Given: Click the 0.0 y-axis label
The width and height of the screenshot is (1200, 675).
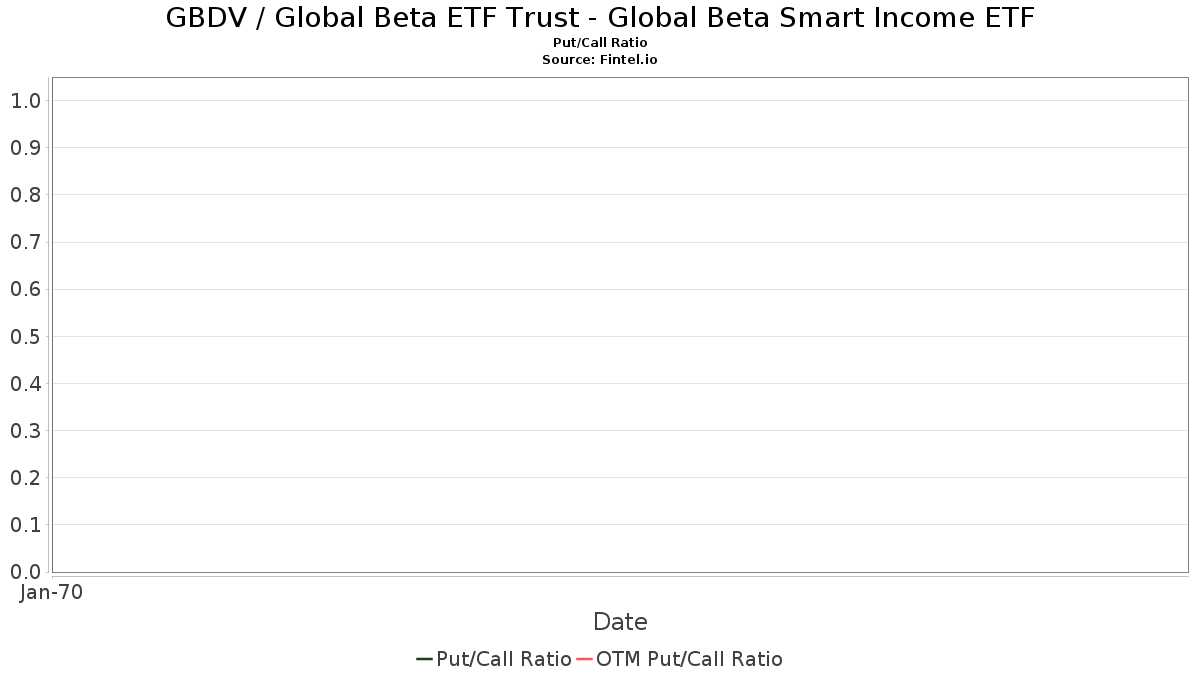Looking at the screenshot, I should (25, 571).
